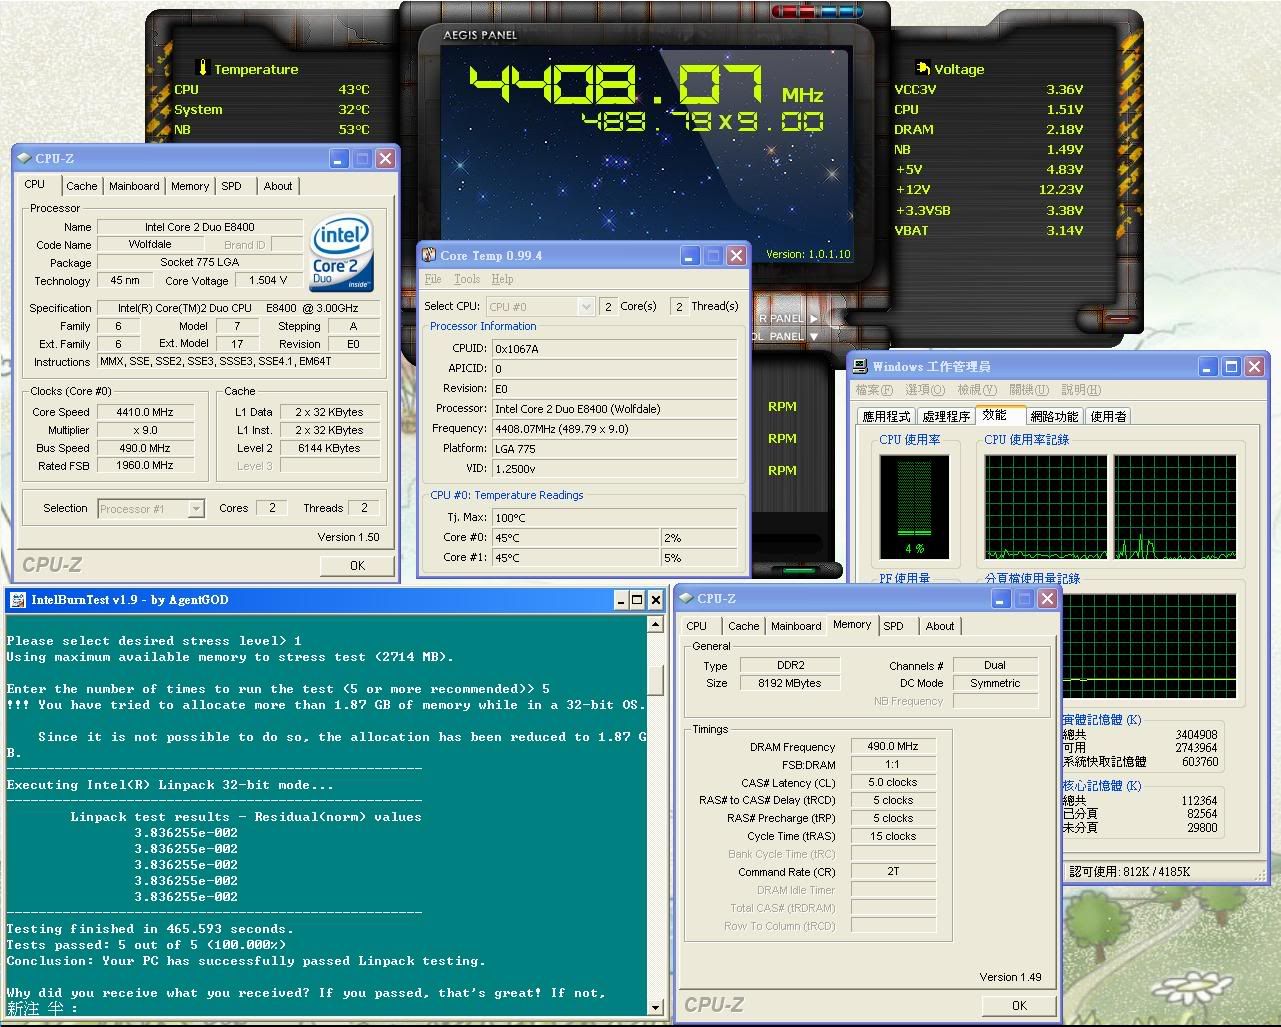
Task: Click OK in the CPU-Z Memory window
Action: pos(1019,1006)
